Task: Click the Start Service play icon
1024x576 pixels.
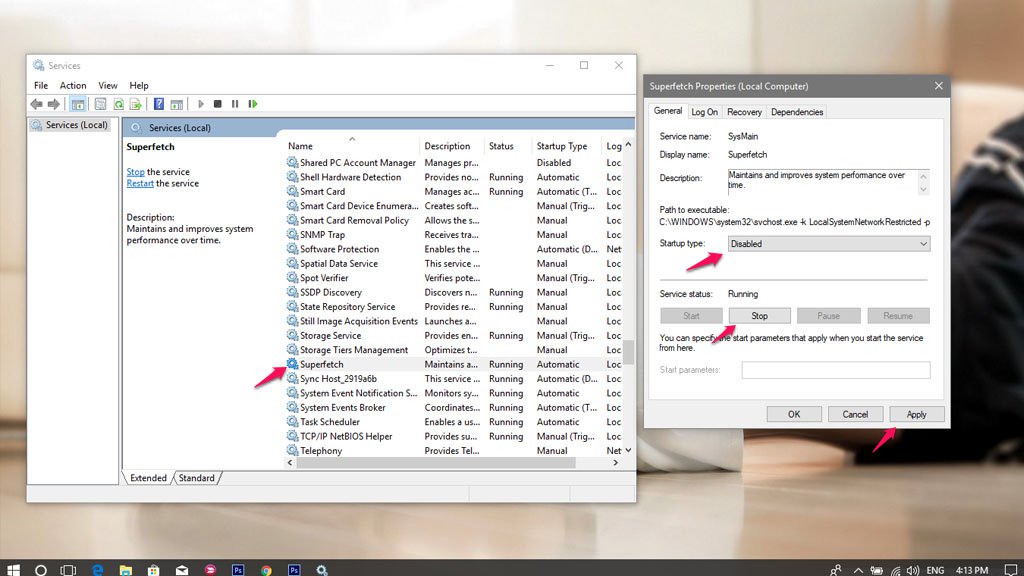Action: [200, 104]
